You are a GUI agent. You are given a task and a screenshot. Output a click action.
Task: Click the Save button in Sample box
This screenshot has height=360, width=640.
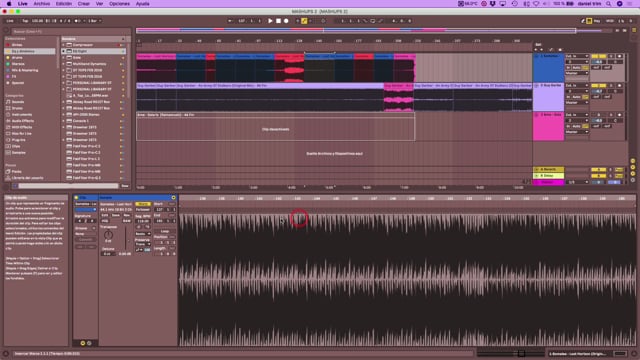[x=116, y=215]
